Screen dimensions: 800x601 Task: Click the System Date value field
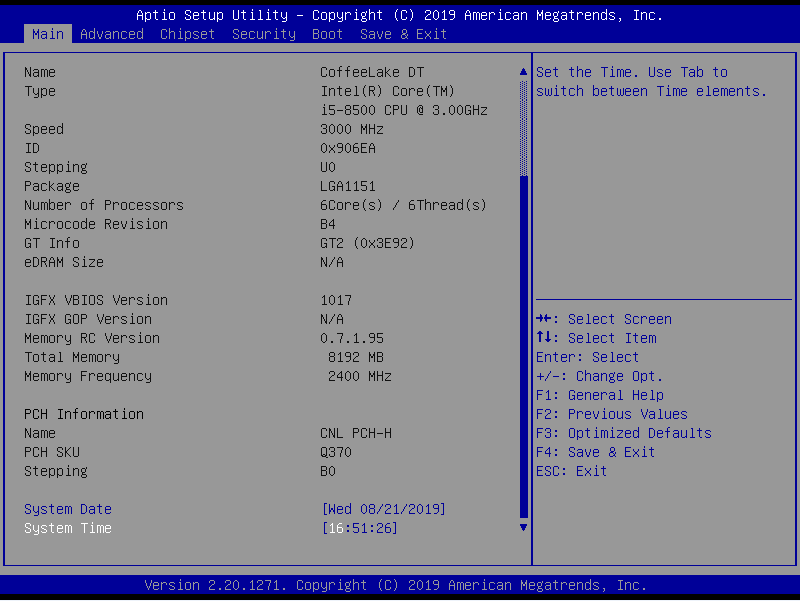pos(384,509)
